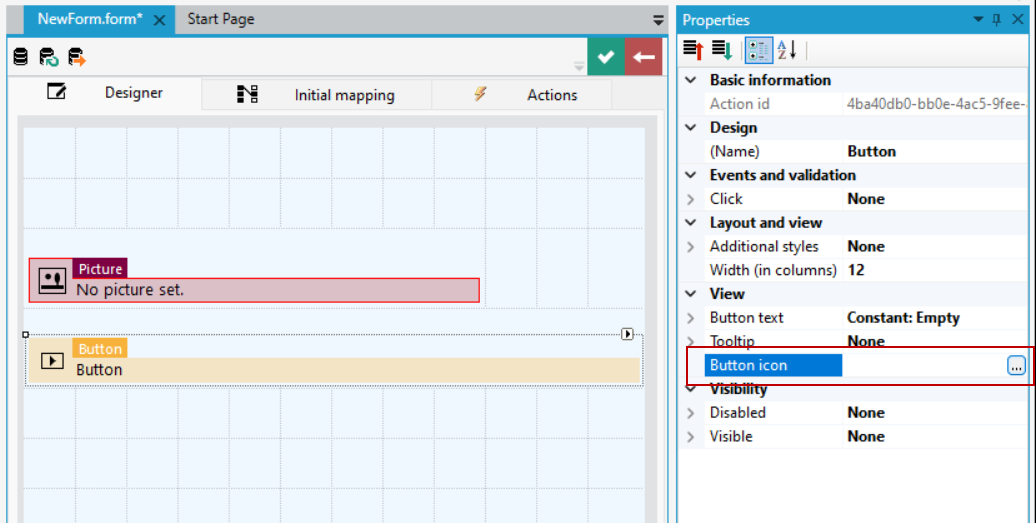Open the Initial mapping tab
The width and height of the screenshot is (1036, 523).
click(x=316, y=95)
